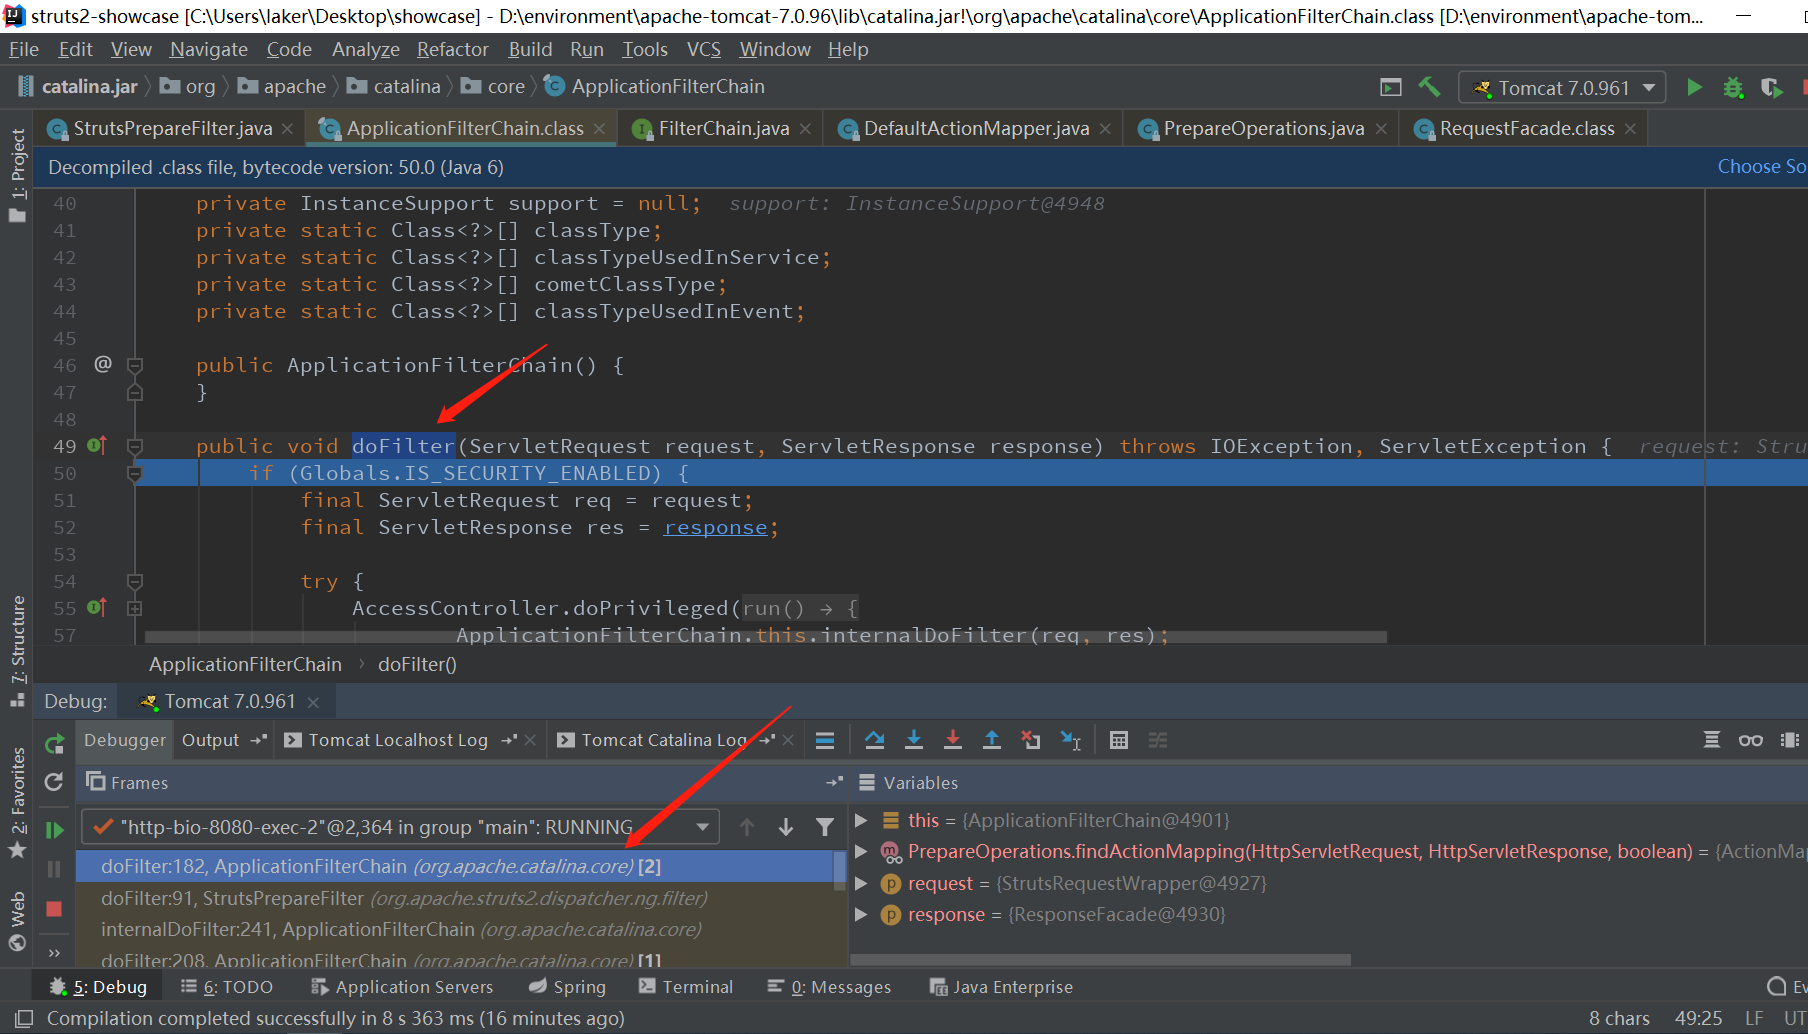1808x1034 pixels.
Task: Toggle the 1: Project side panel
Action: point(17,176)
